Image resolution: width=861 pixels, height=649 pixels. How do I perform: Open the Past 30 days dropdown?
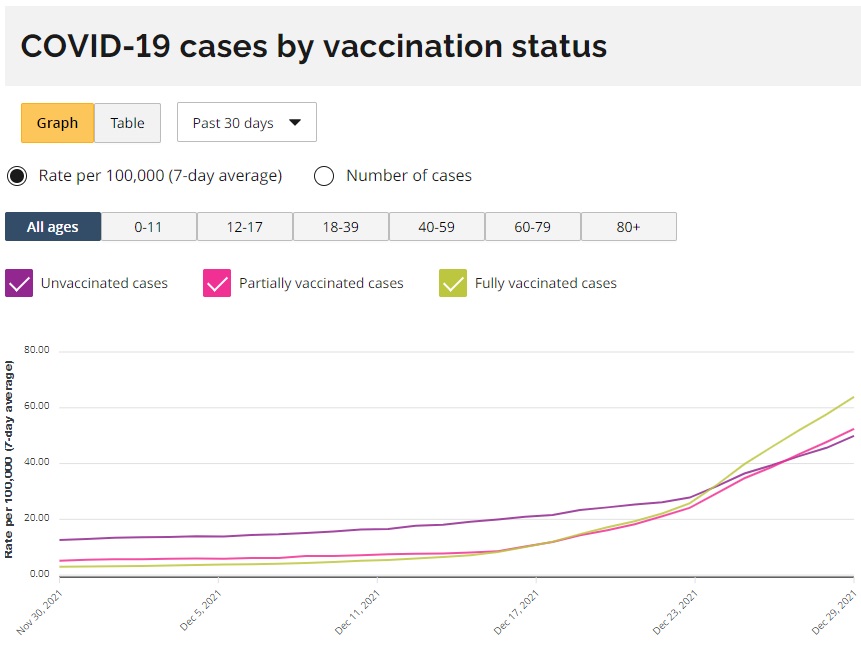pos(246,123)
